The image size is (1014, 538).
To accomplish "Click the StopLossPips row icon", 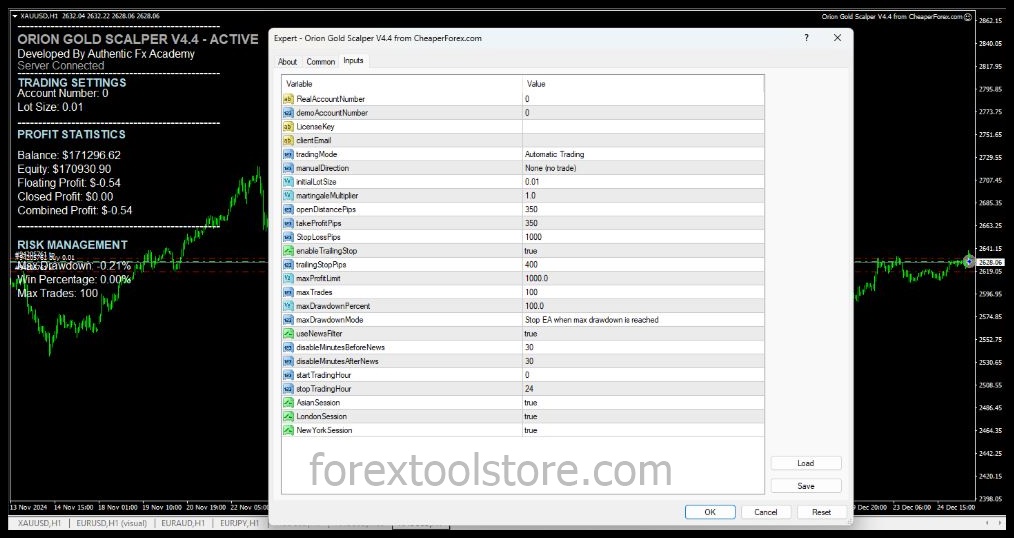I will tap(288, 237).
